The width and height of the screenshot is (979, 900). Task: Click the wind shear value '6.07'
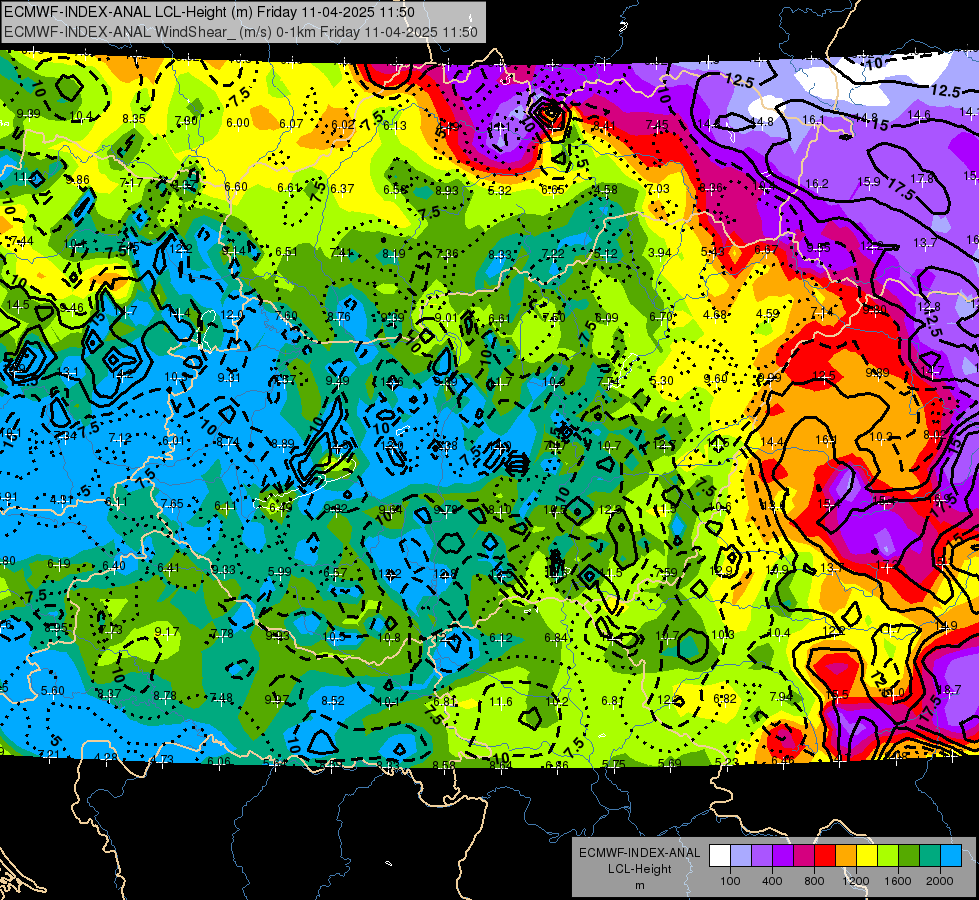(x=291, y=124)
